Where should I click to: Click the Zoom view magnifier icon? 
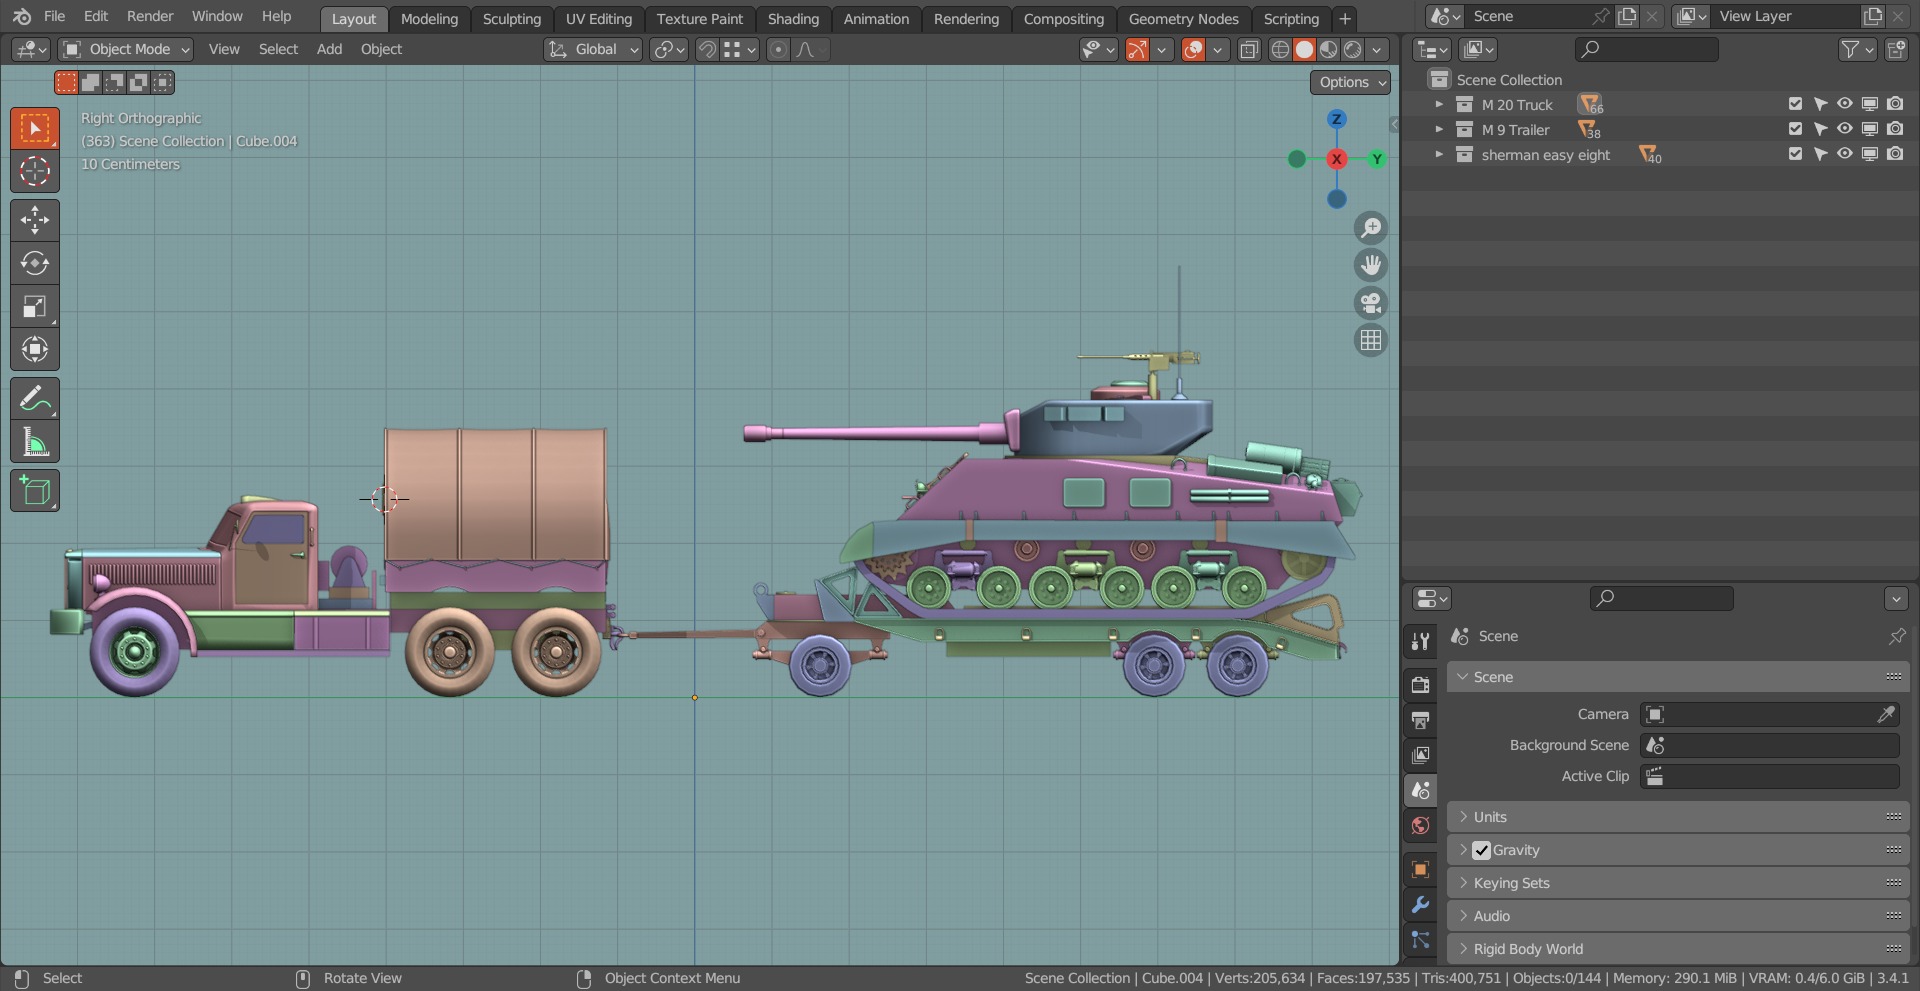tap(1371, 228)
